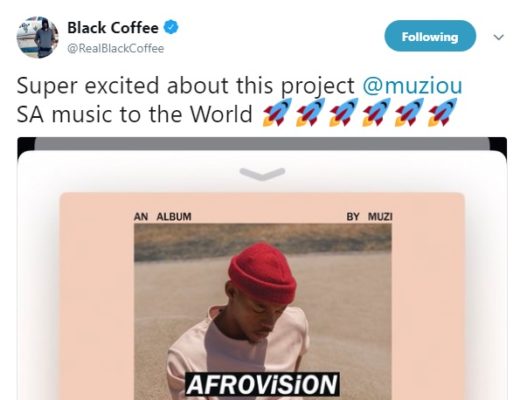Click the first rocket emoji
520x400 pixels.
click(277, 112)
